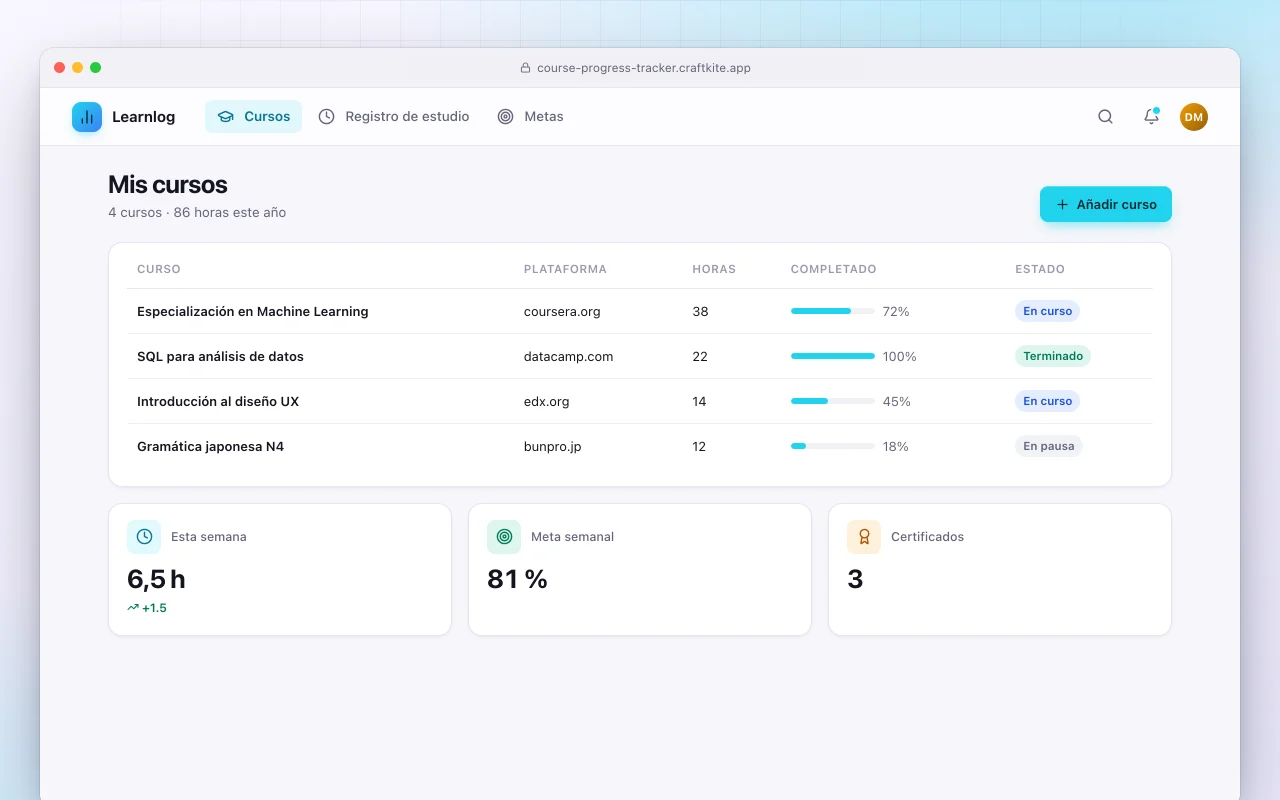Click the Terminado status badge
1280x800 pixels.
click(1053, 356)
